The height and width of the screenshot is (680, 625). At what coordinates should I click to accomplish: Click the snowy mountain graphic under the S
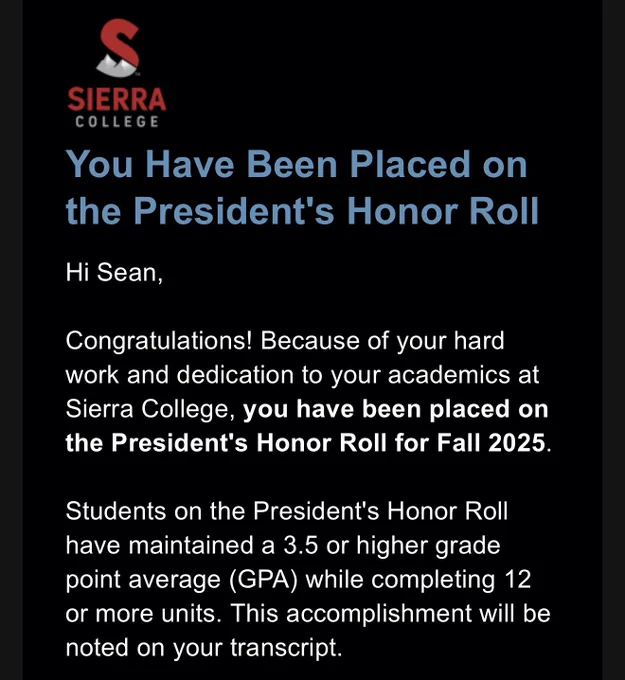pos(116,67)
